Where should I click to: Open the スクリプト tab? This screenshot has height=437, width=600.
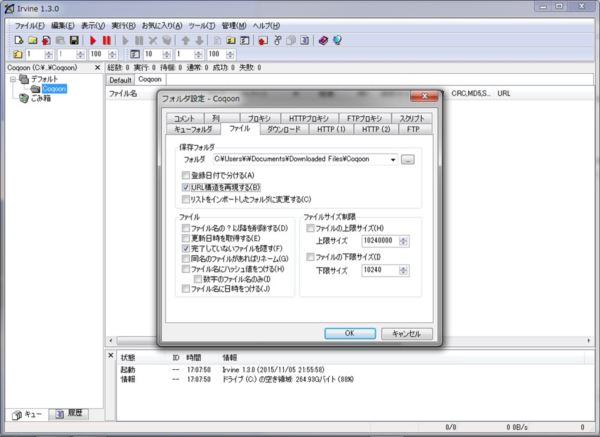click(412, 118)
